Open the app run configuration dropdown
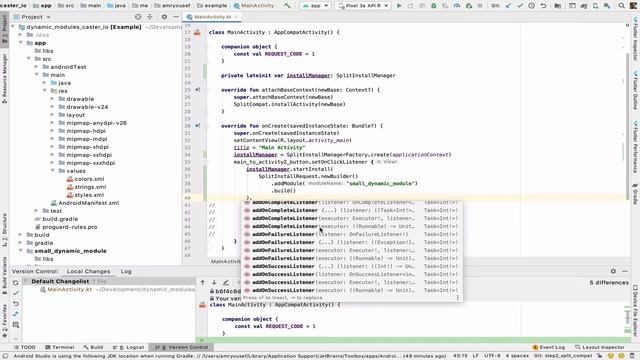 tap(315, 6)
